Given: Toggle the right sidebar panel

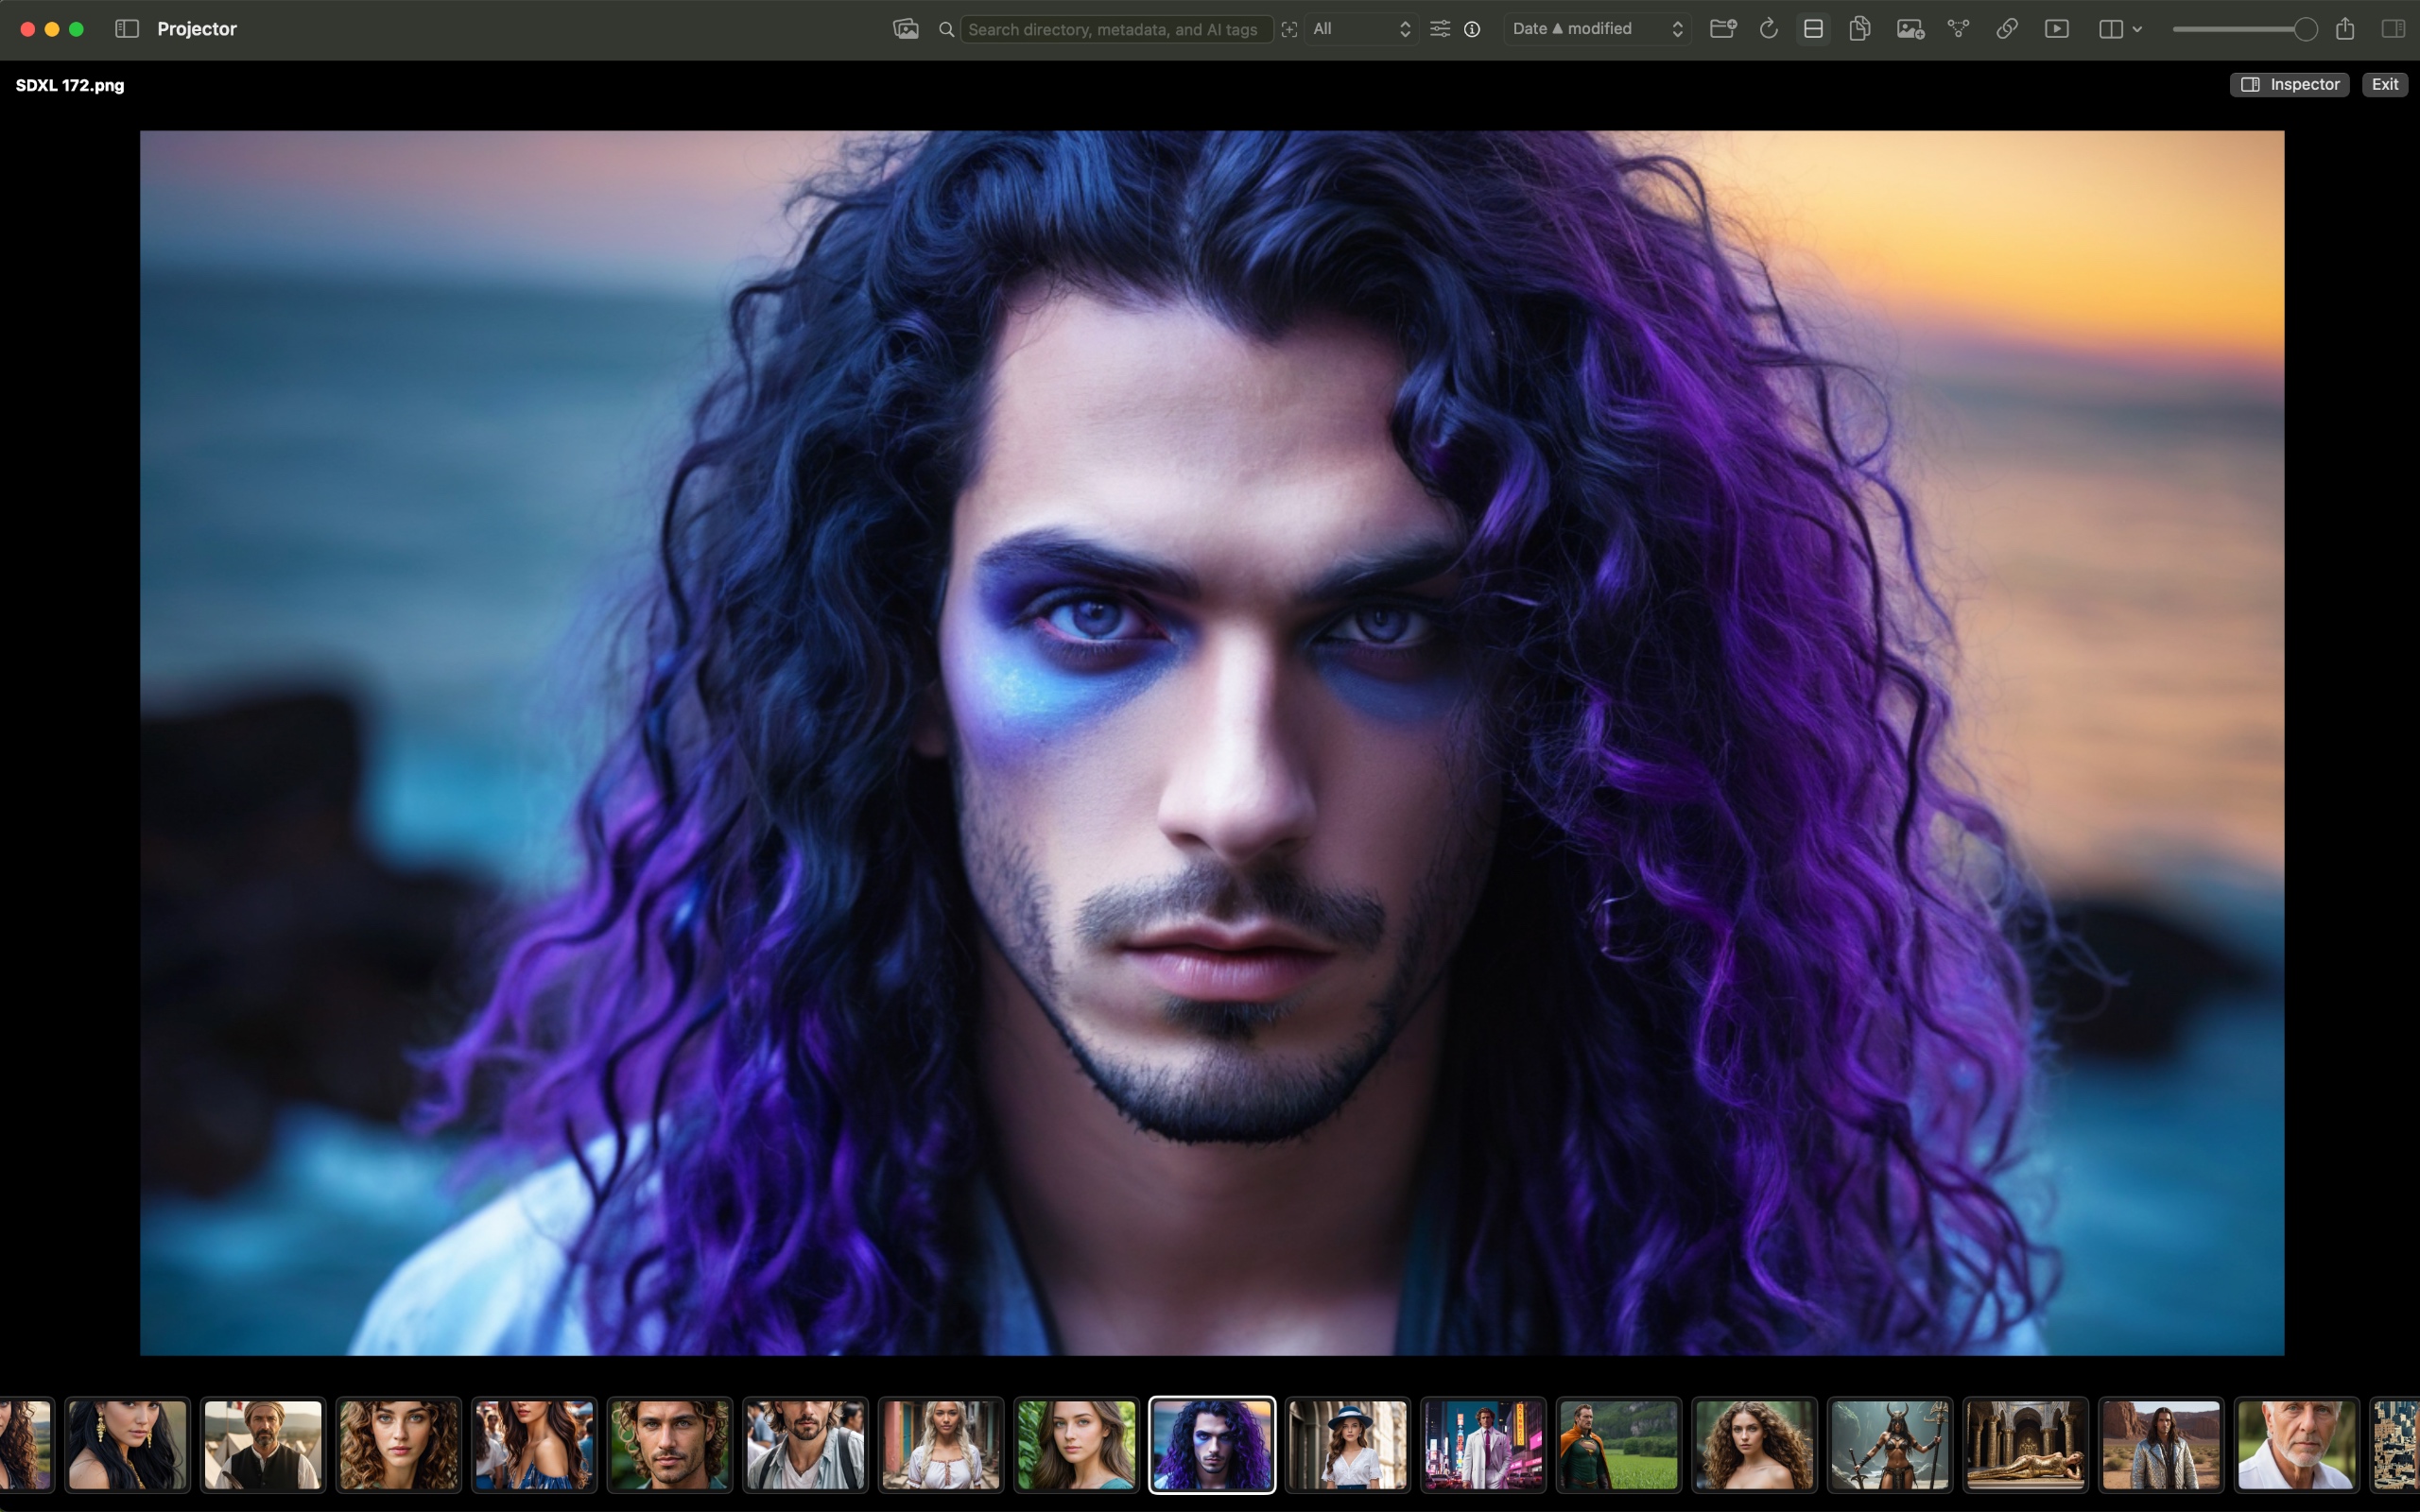Looking at the screenshot, I should click(x=2393, y=29).
